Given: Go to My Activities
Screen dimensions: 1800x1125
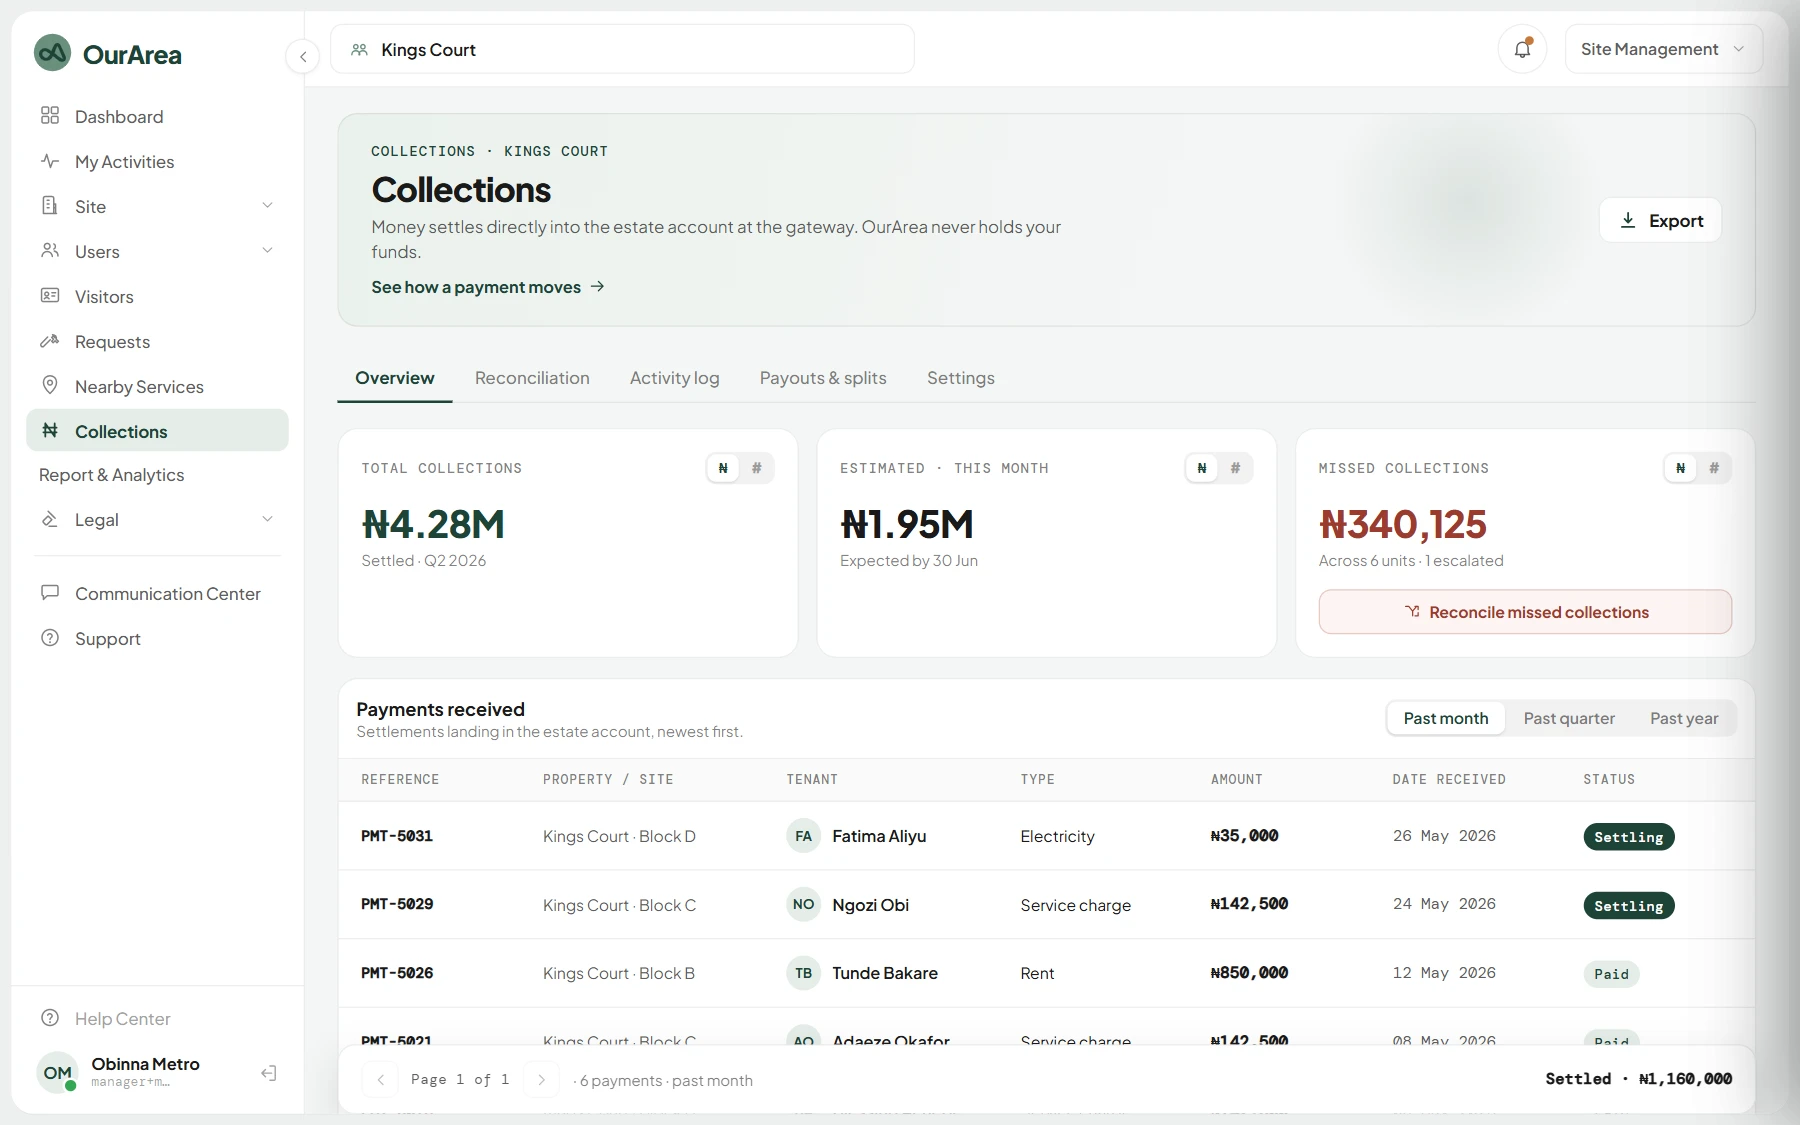Looking at the screenshot, I should coord(157,161).
